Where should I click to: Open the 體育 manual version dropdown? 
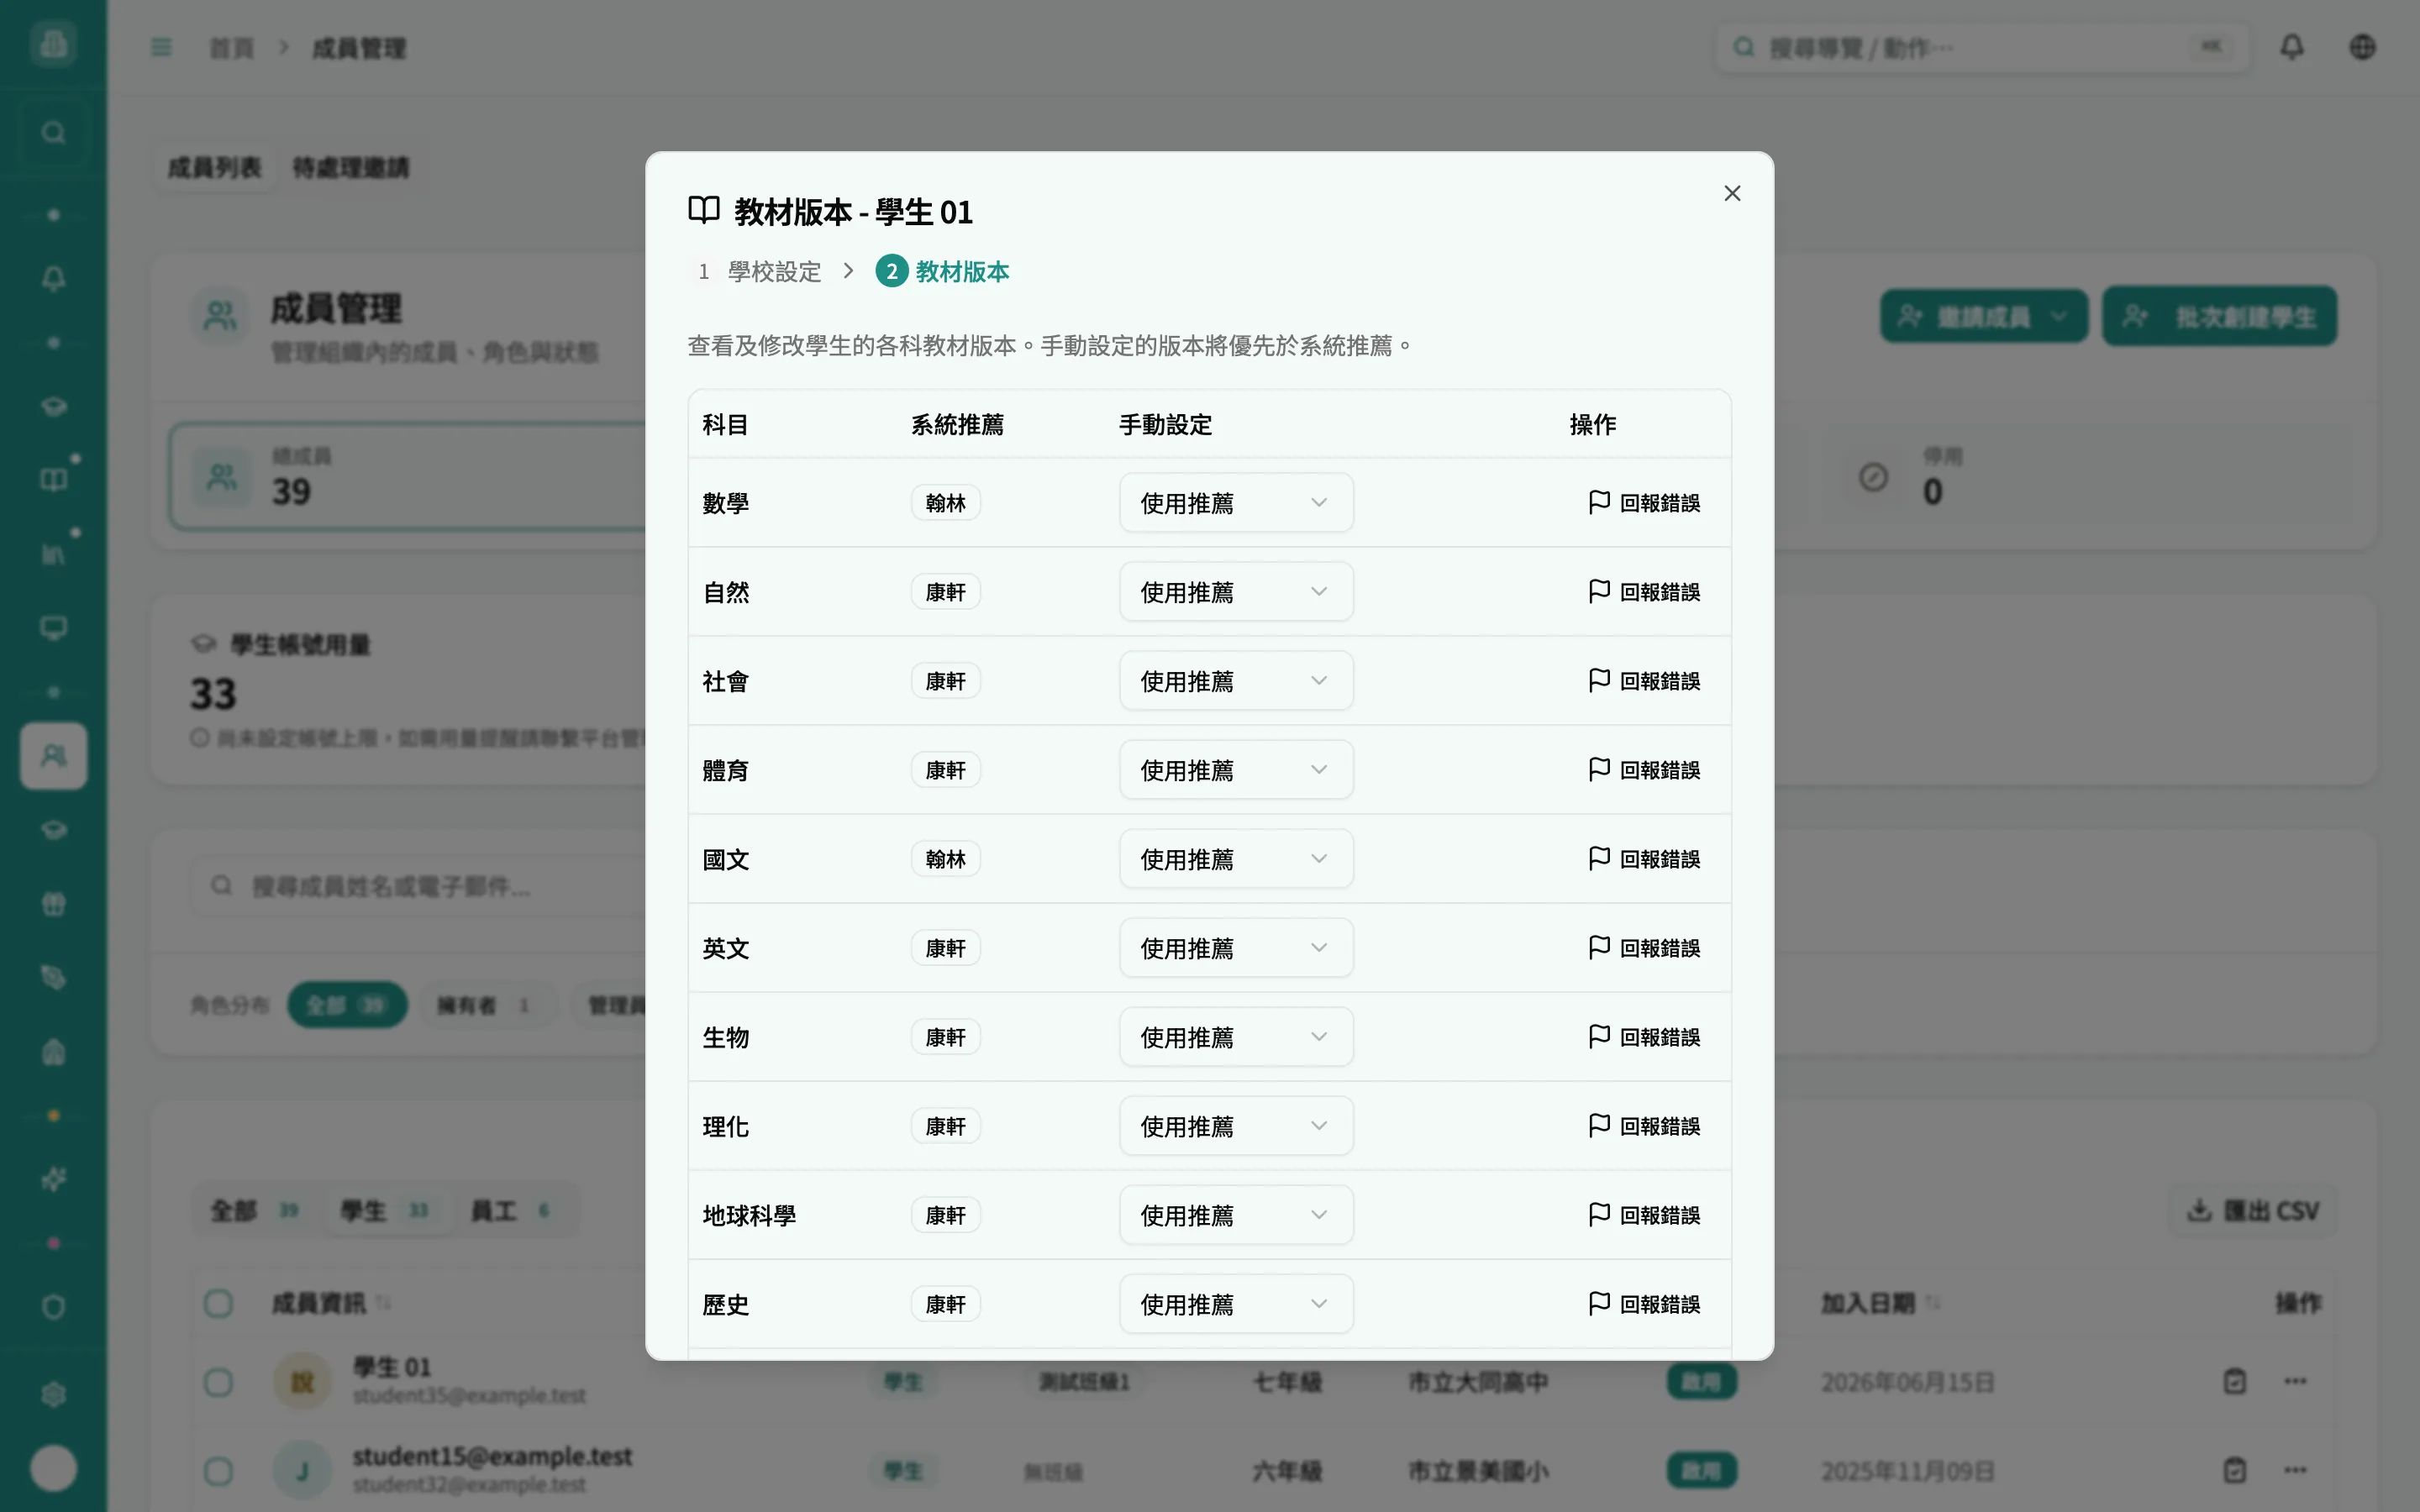(x=1236, y=770)
